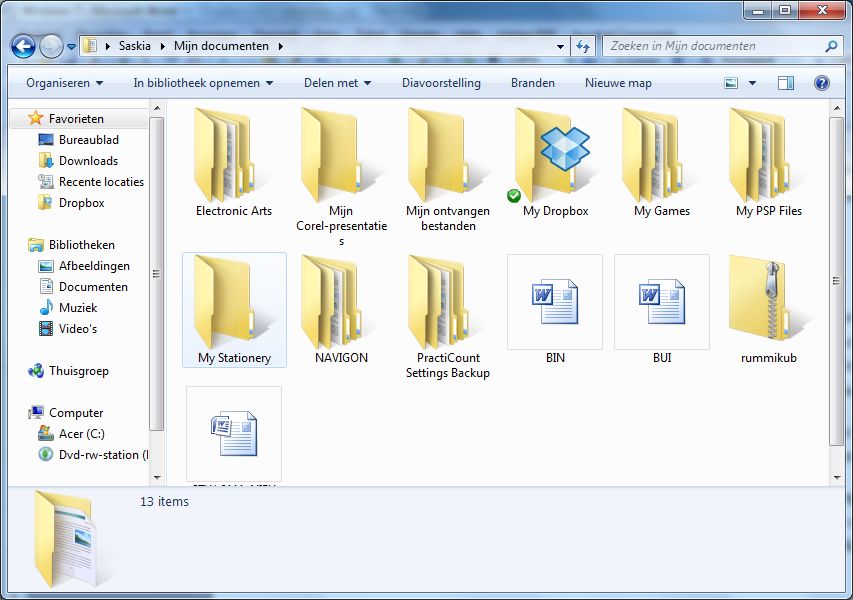853x600 pixels.
Task: Select the My PSP Files folder
Action: [769, 163]
